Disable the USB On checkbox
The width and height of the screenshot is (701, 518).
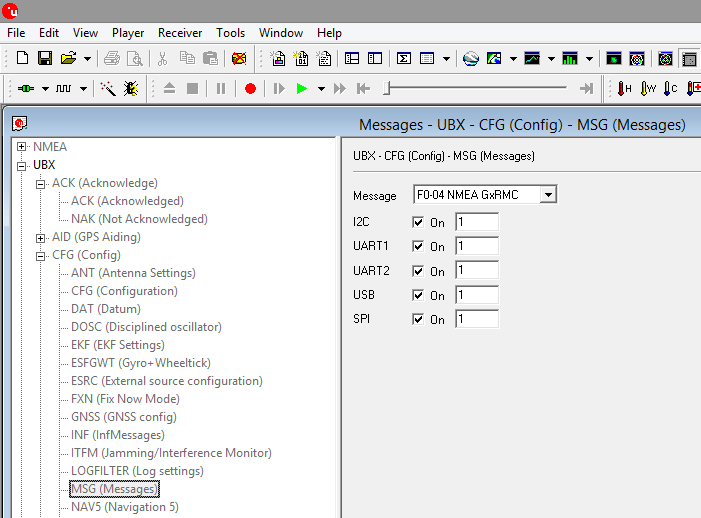click(418, 295)
